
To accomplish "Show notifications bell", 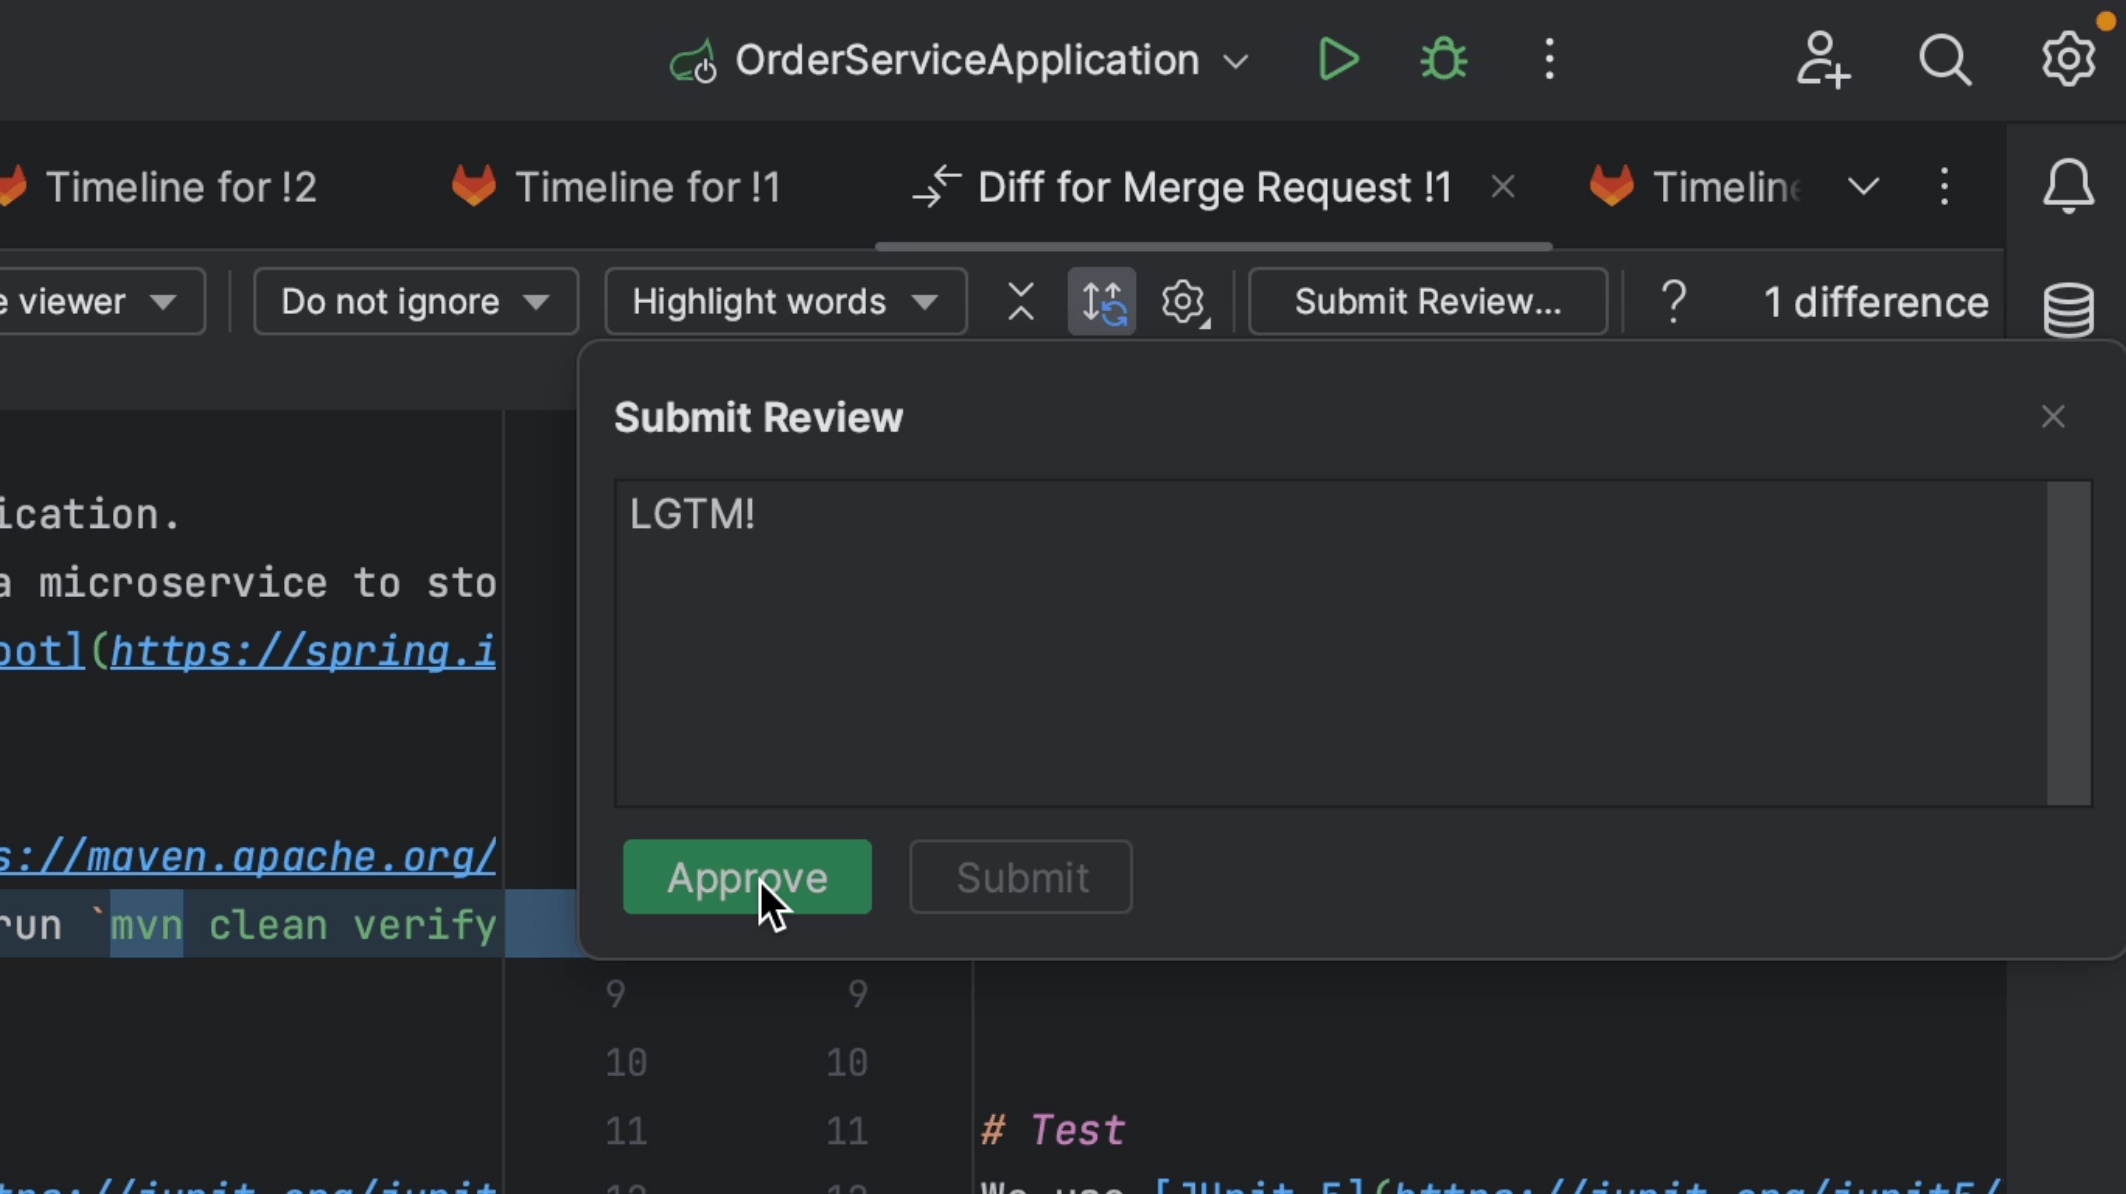I will click(2067, 186).
